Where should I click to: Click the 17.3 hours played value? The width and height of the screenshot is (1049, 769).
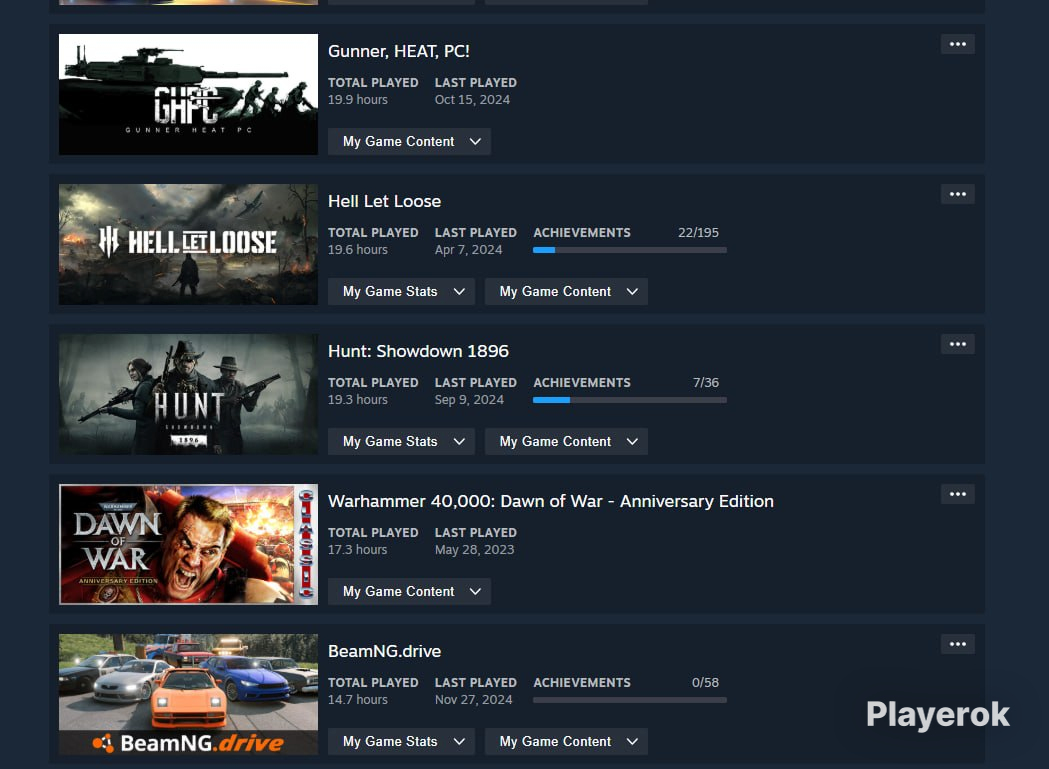(x=358, y=549)
